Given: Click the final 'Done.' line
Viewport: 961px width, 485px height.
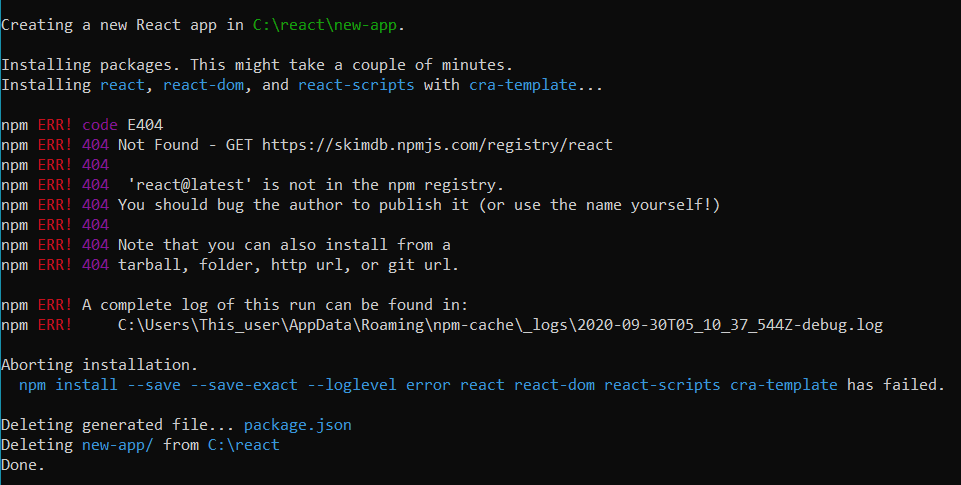Looking at the screenshot, I should pos(23,465).
